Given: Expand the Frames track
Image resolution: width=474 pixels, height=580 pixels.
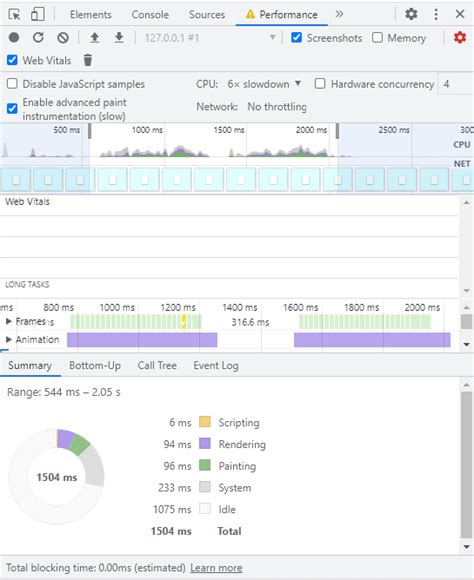Looking at the screenshot, I should (9, 321).
